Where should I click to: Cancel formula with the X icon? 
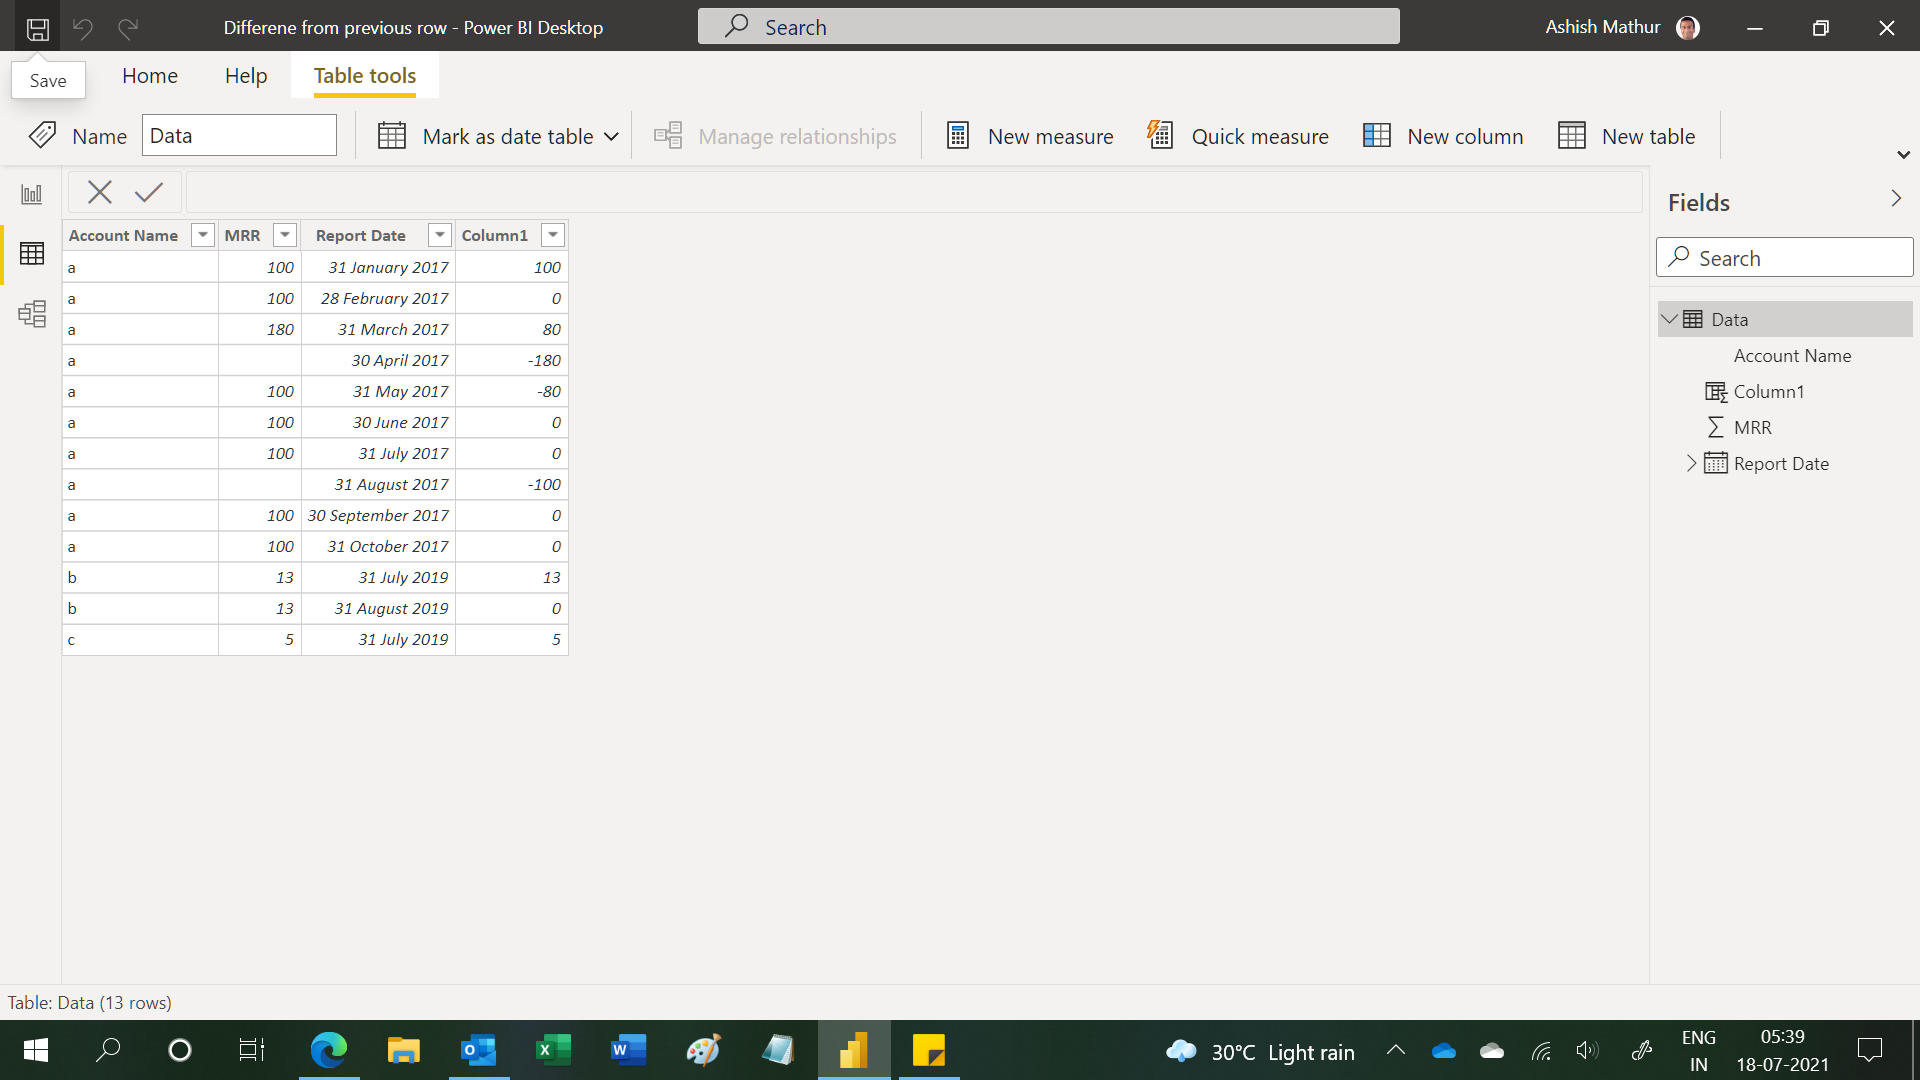click(x=100, y=192)
